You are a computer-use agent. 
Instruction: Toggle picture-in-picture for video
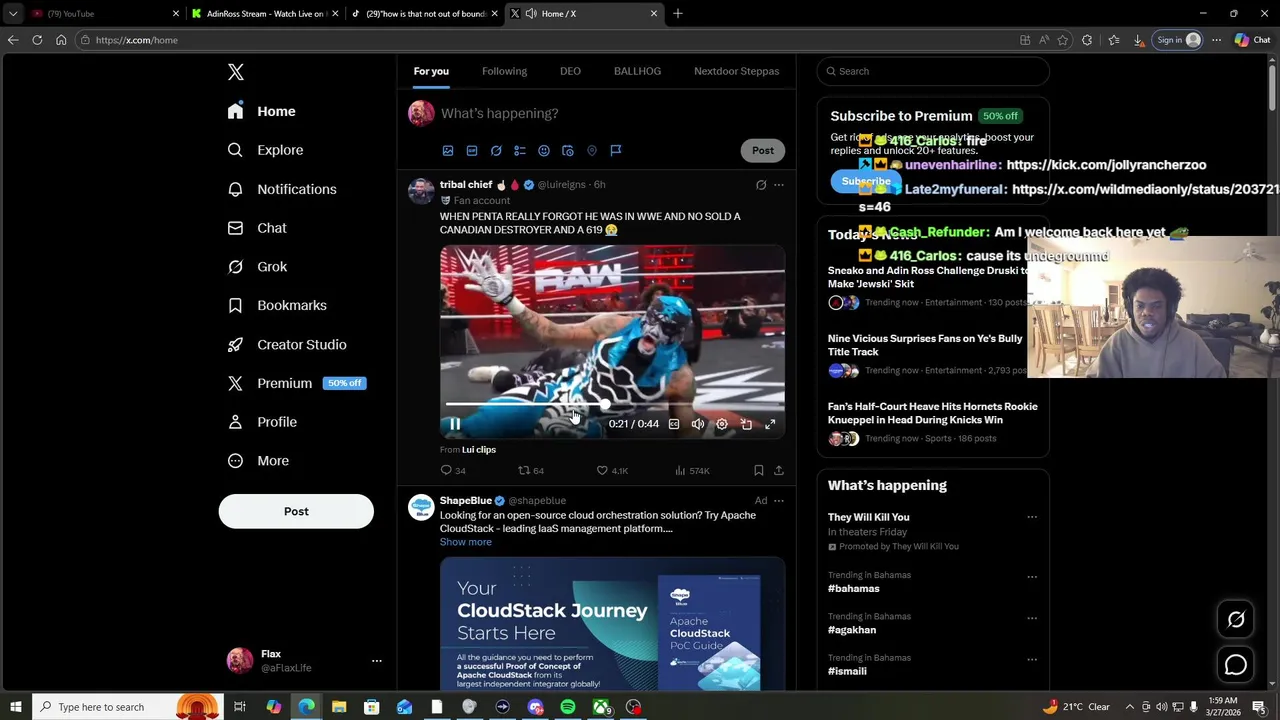coord(746,424)
